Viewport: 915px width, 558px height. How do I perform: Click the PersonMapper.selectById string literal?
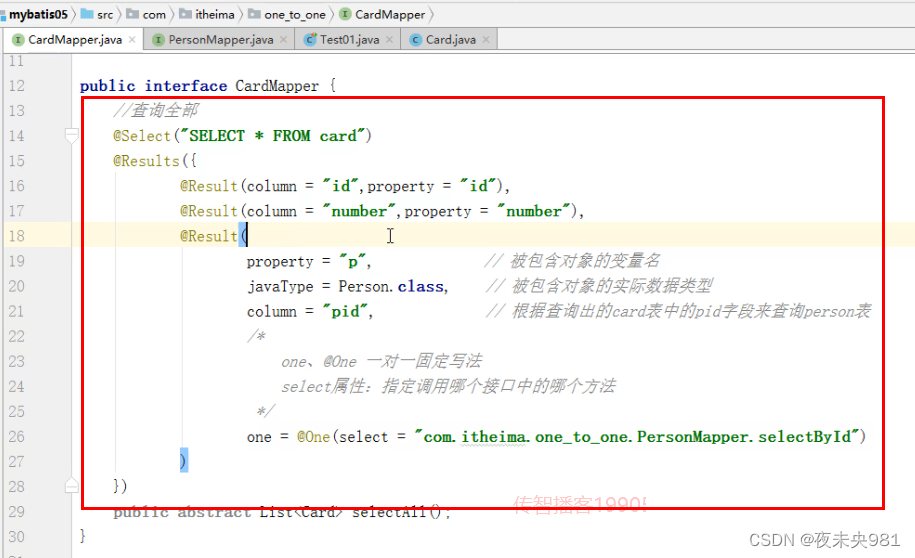(637, 437)
